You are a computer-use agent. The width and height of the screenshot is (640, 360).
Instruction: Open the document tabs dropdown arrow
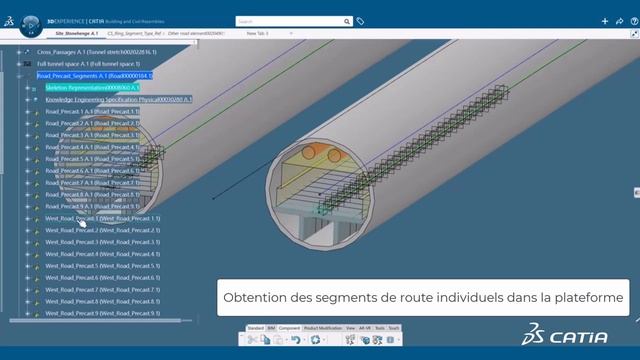[291, 33]
